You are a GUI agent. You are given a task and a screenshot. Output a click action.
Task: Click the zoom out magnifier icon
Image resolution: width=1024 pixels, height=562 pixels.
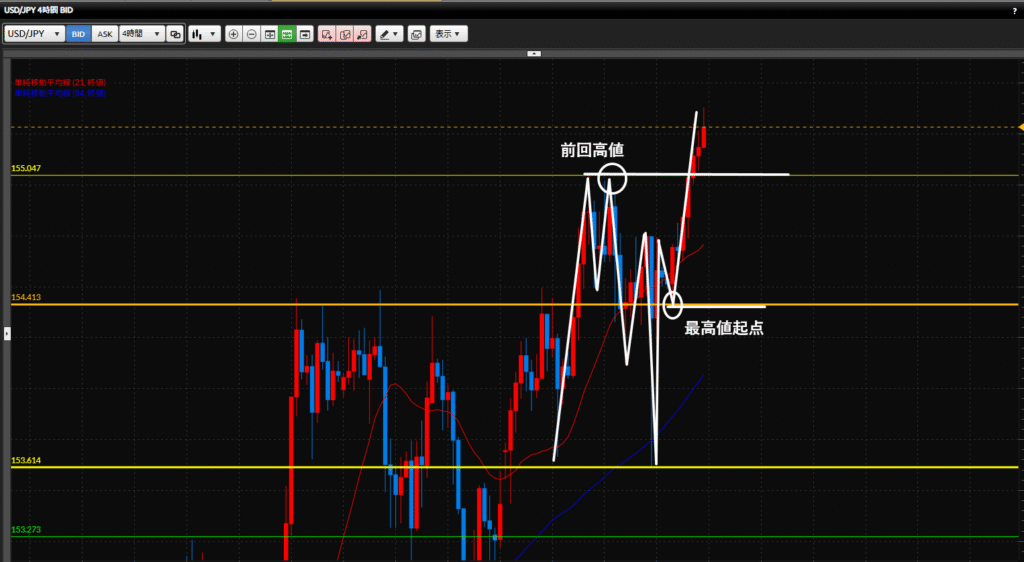pyautogui.click(x=252, y=34)
